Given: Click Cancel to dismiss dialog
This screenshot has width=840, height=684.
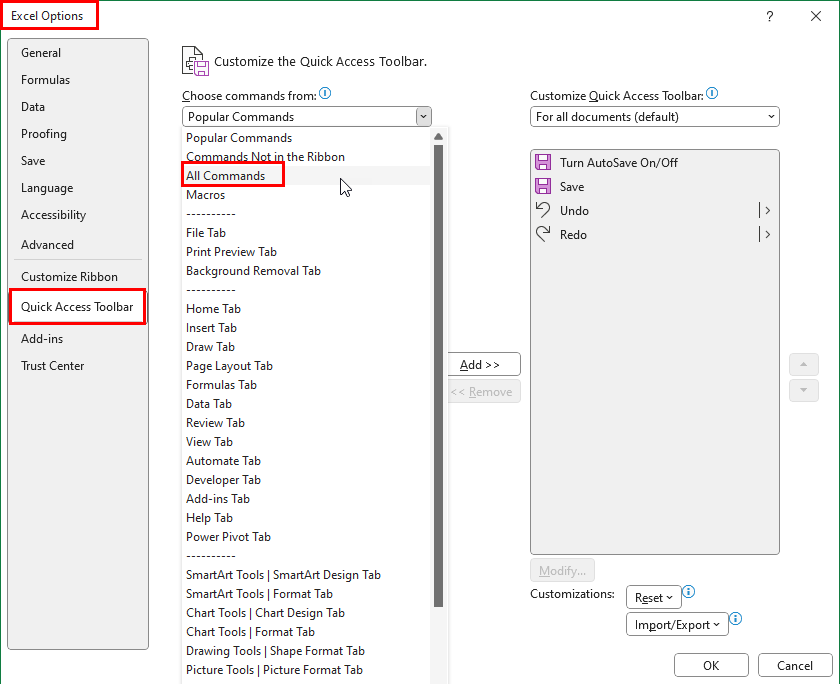Looking at the screenshot, I should point(795,666).
